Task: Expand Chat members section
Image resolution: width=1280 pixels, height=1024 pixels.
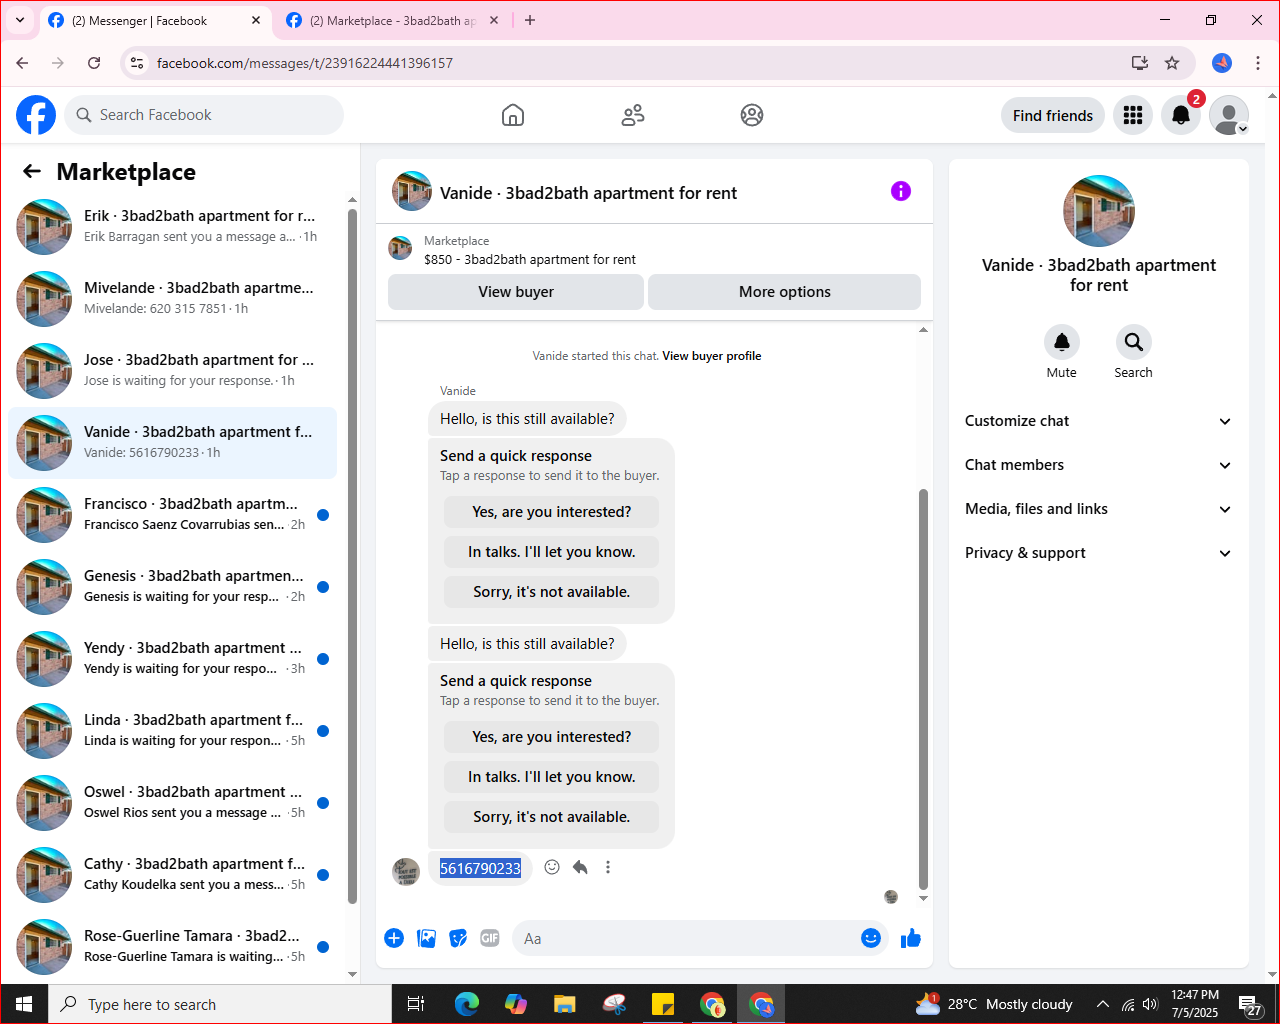Action: tap(1098, 465)
